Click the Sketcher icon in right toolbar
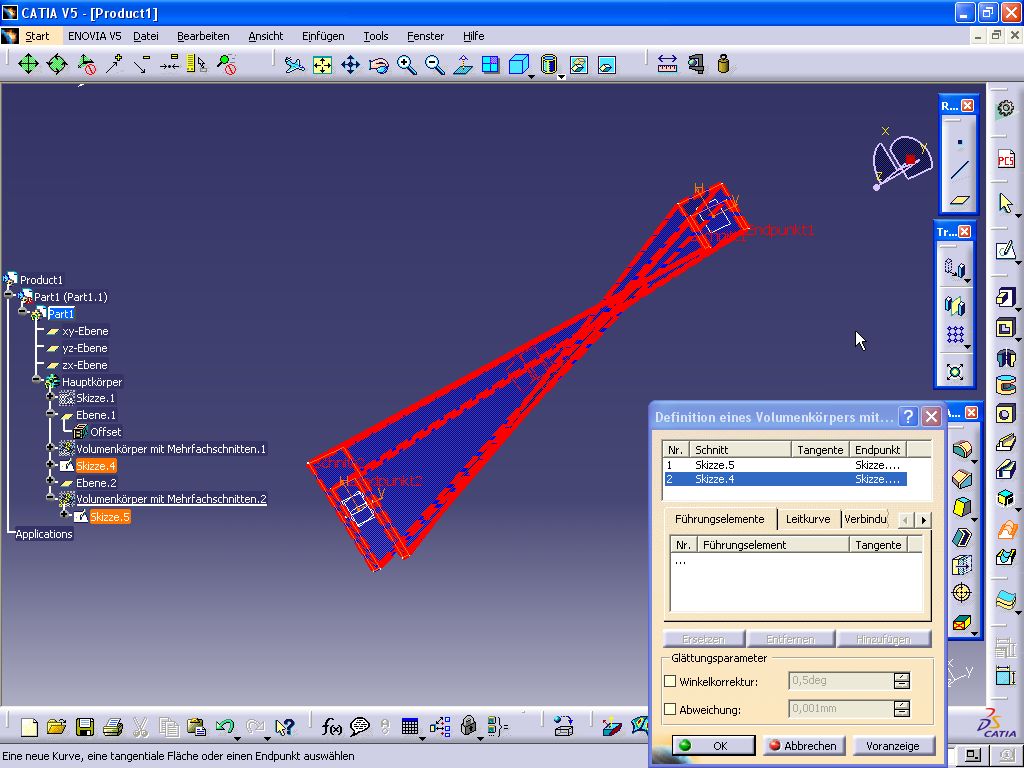This screenshot has width=1024, height=768. pyautogui.click(x=1006, y=250)
